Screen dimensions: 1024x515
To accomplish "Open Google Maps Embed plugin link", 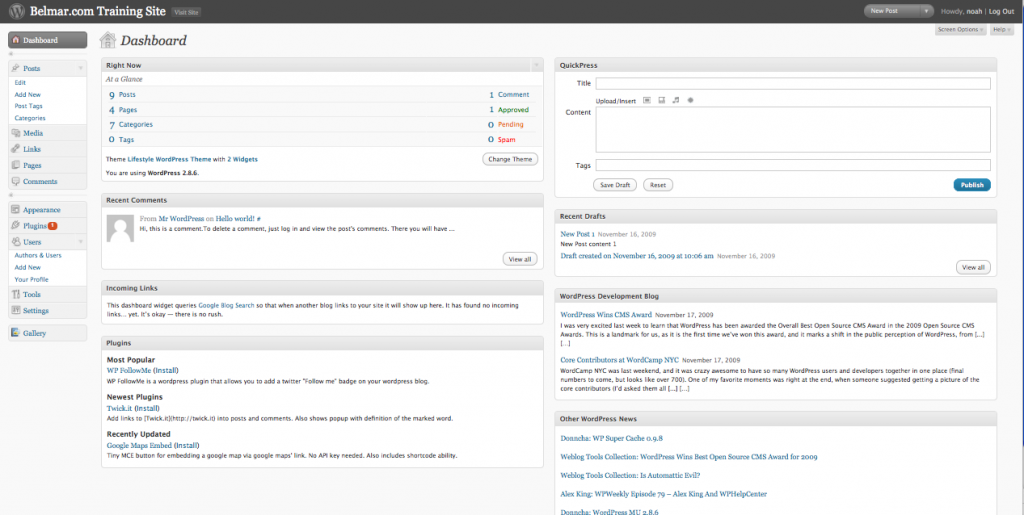I will pos(139,445).
